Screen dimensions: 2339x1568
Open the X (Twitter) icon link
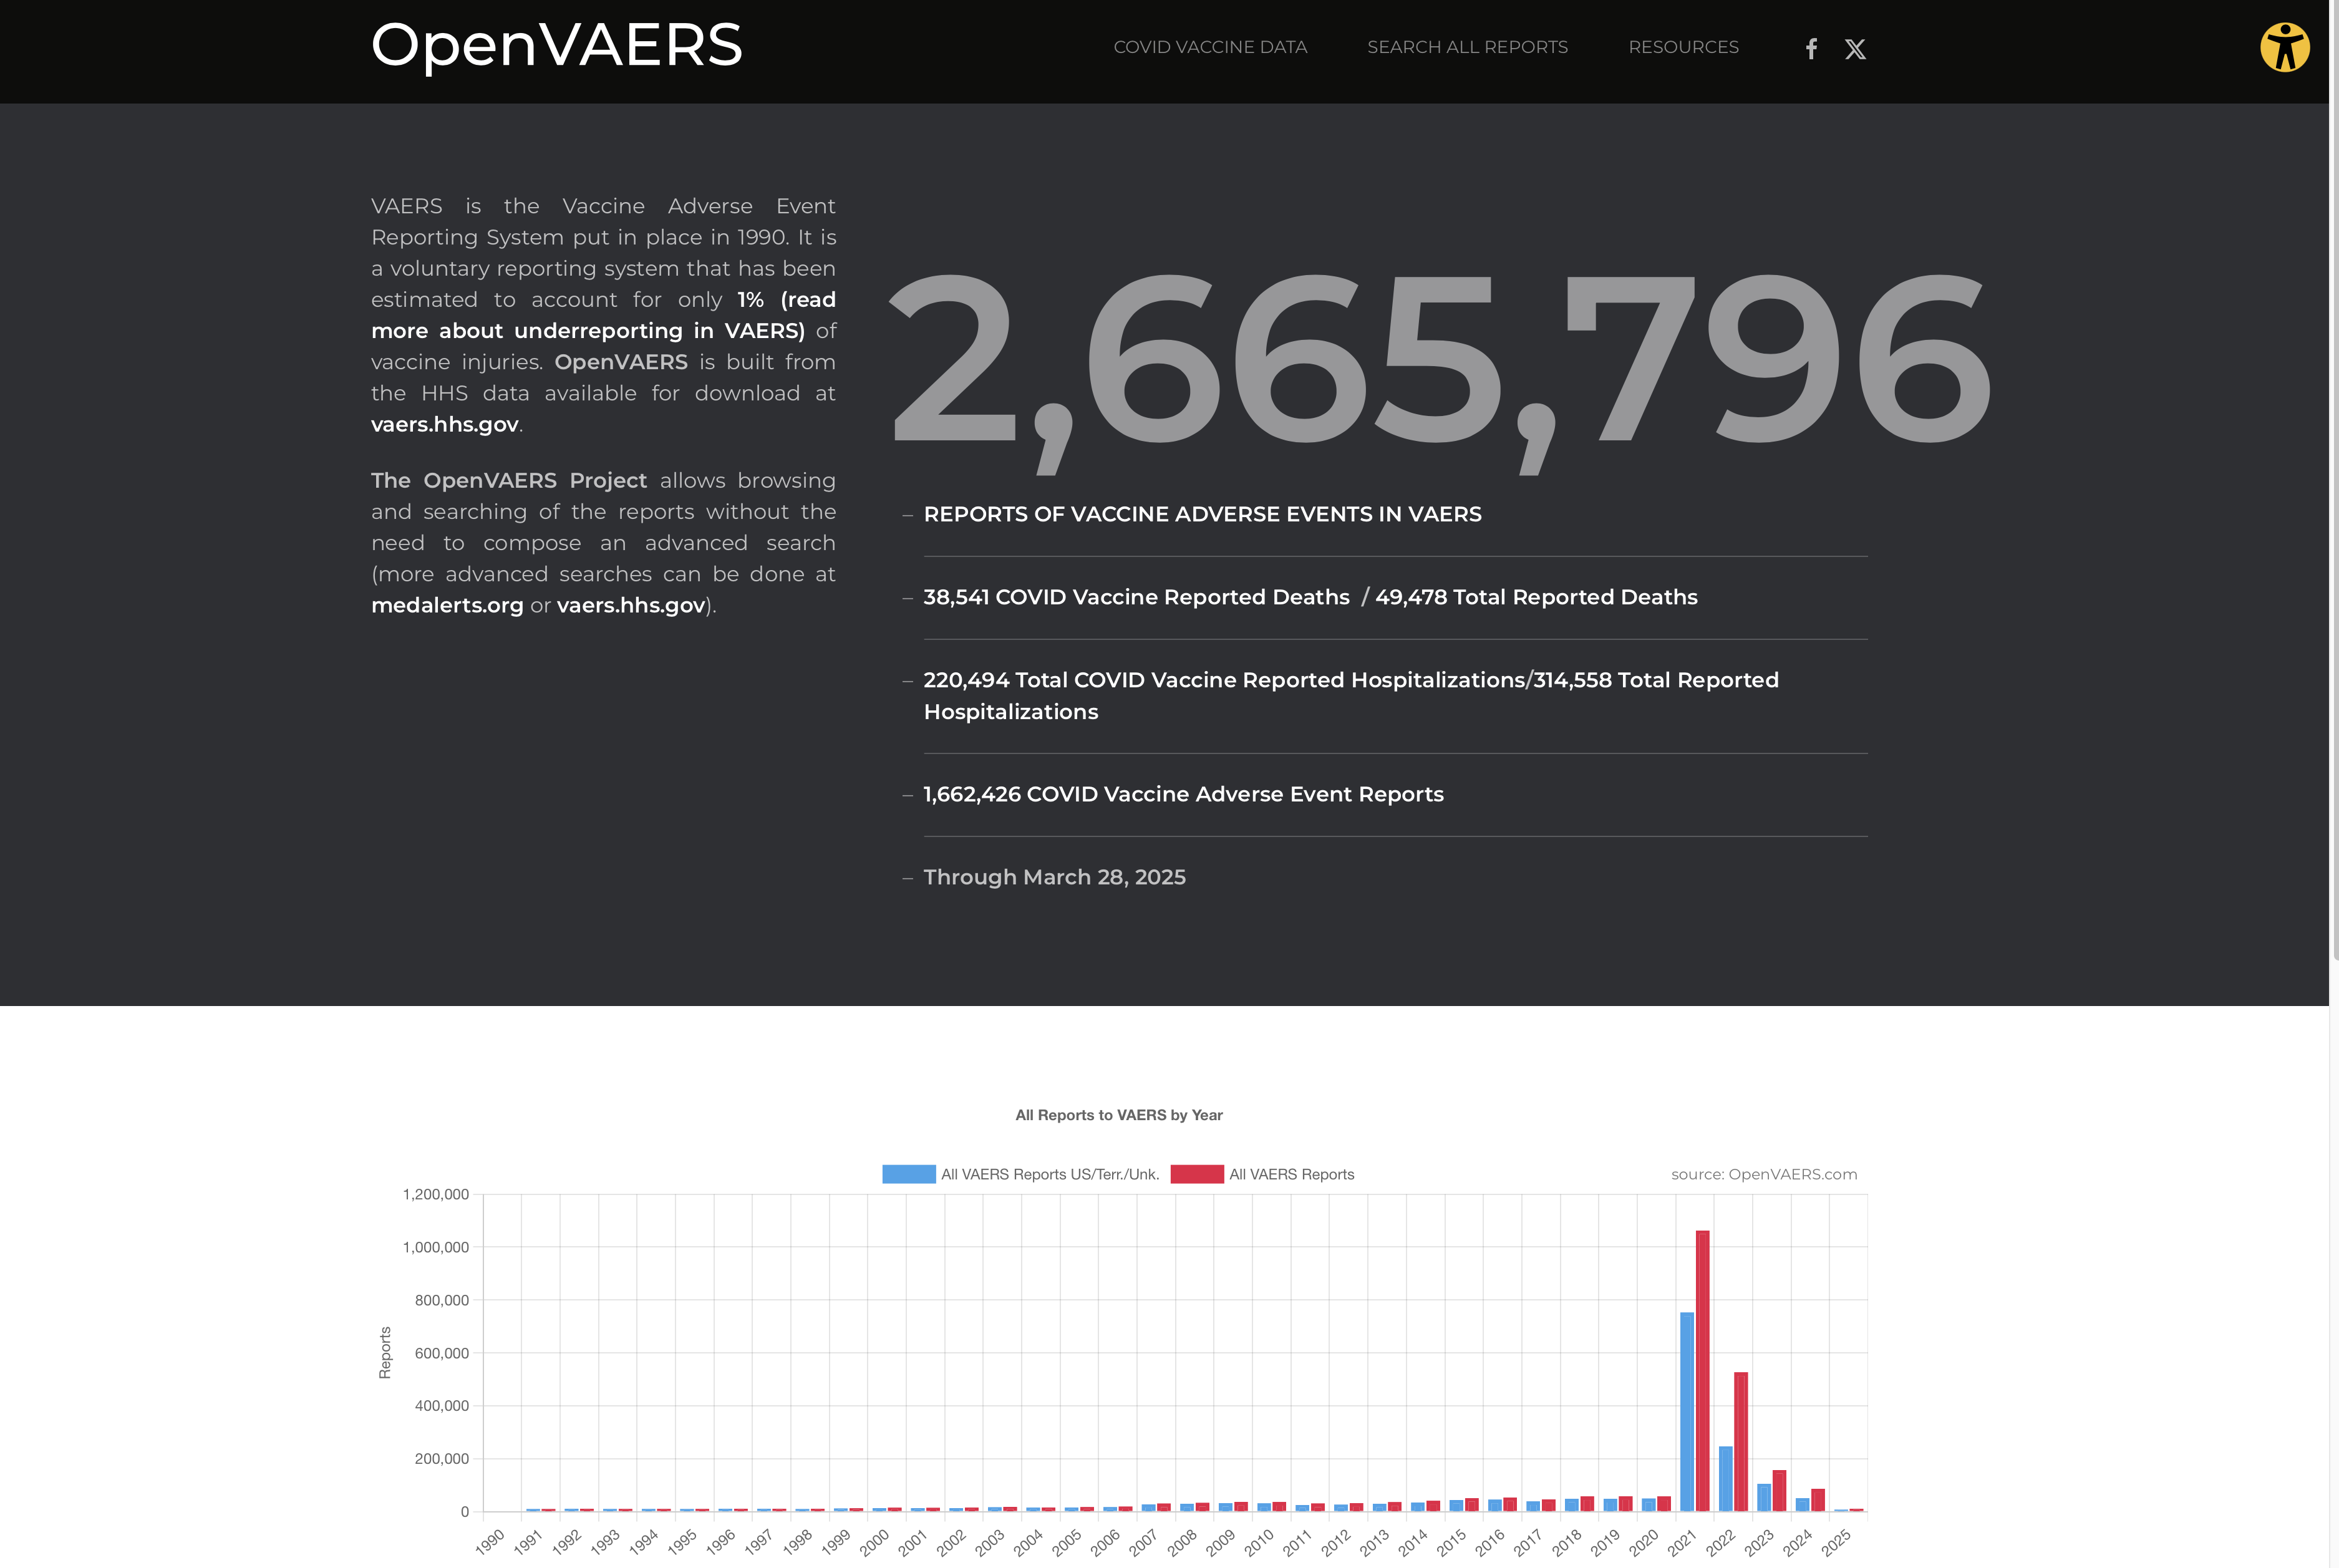tap(1855, 48)
